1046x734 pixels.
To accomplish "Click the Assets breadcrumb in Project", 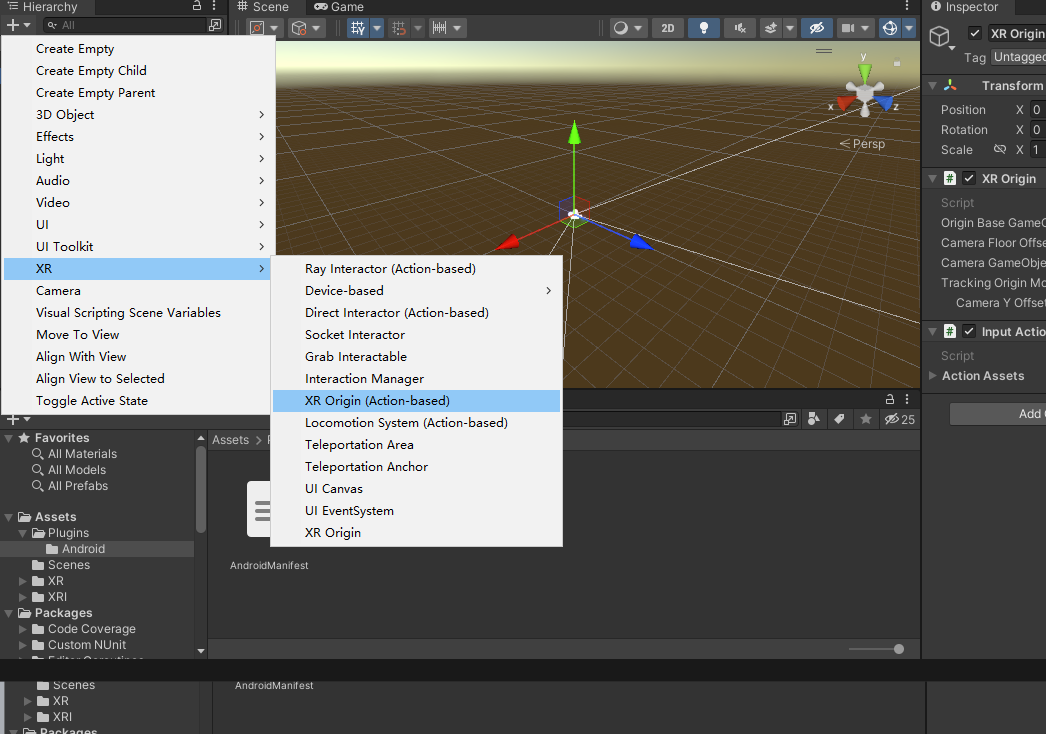I will pyautogui.click(x=230, y=440).
